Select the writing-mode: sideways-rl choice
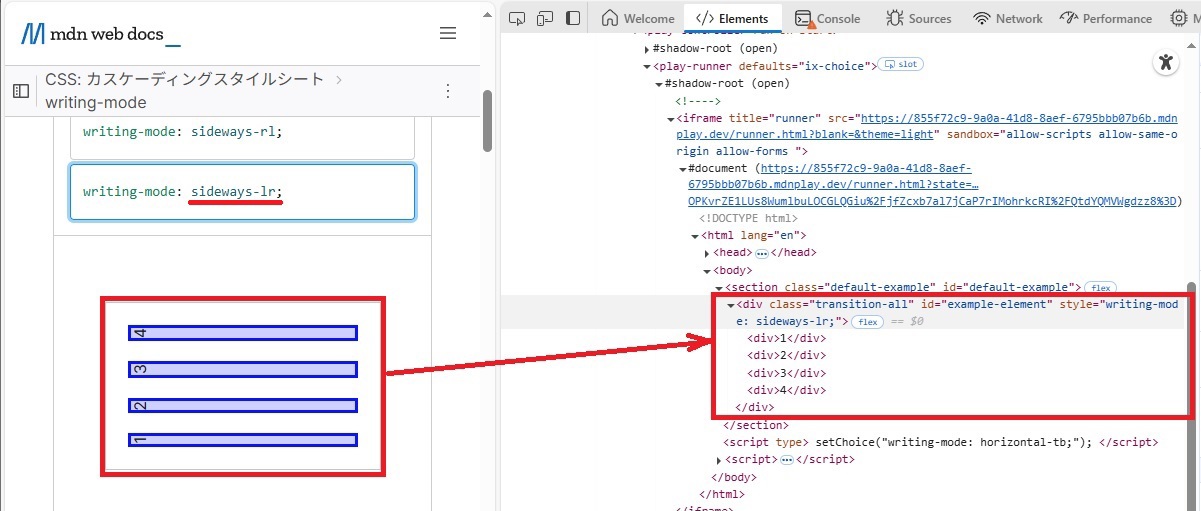The width and height of the screenshot is (1201, 511). pos(242,131)
